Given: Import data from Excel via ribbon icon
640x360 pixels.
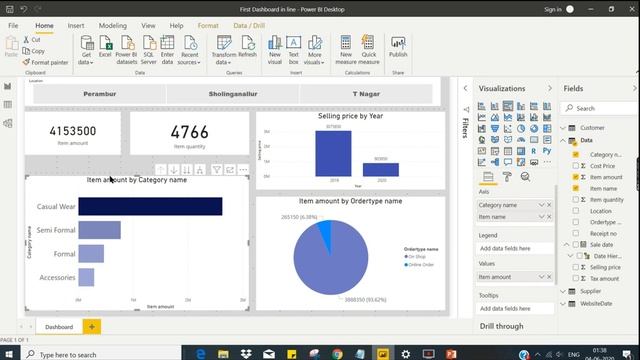Looking at the screenshot, I should pos(105,46).
